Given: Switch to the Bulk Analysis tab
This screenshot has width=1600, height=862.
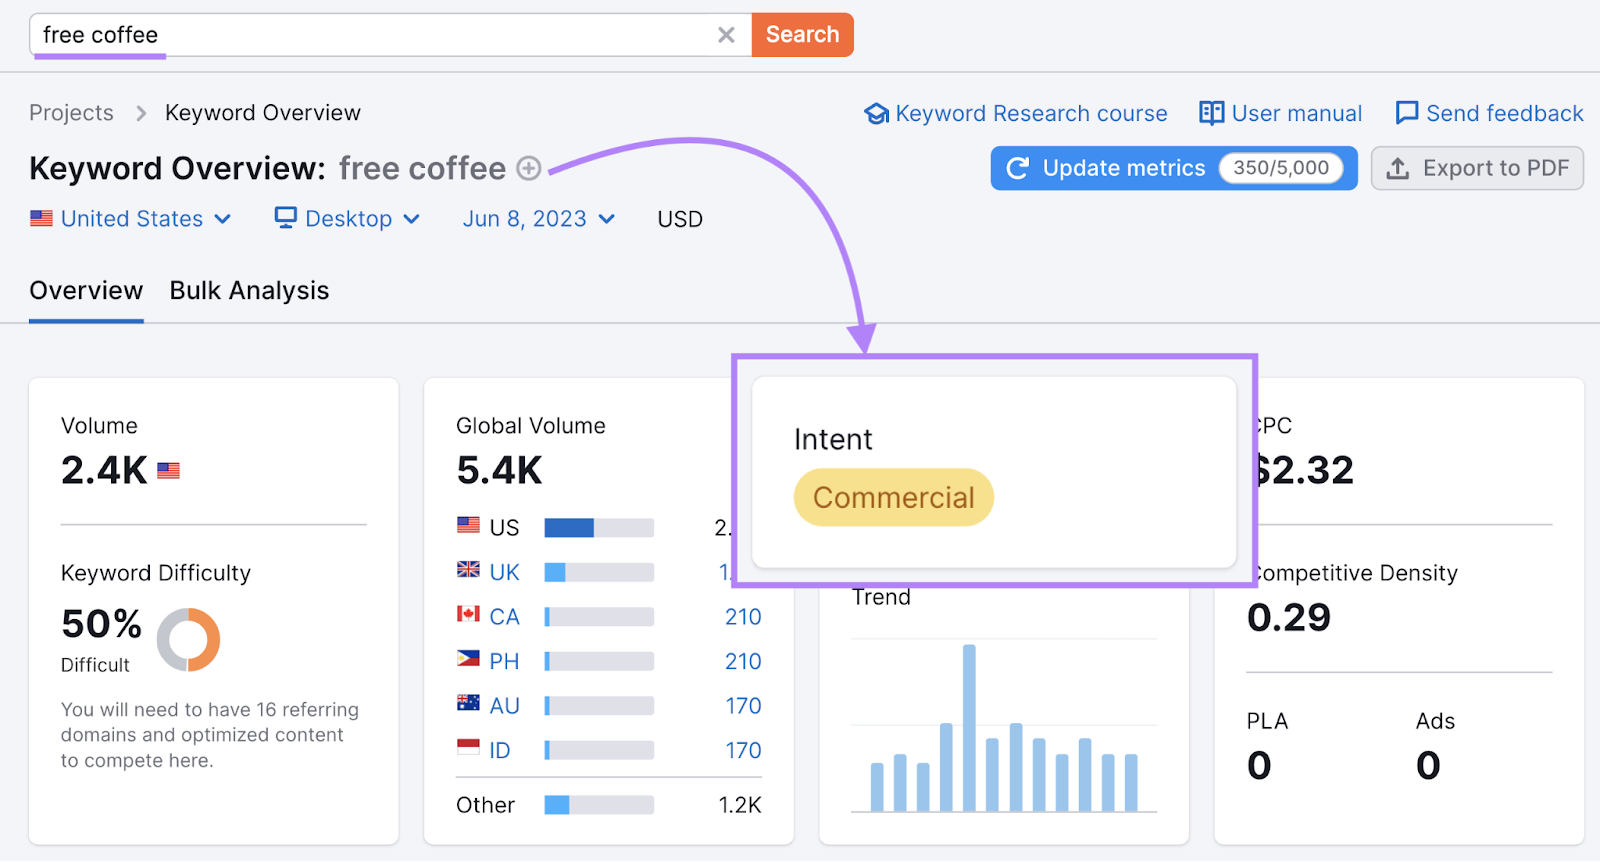Looking at the screenshot, I should [x=249, y=291].
